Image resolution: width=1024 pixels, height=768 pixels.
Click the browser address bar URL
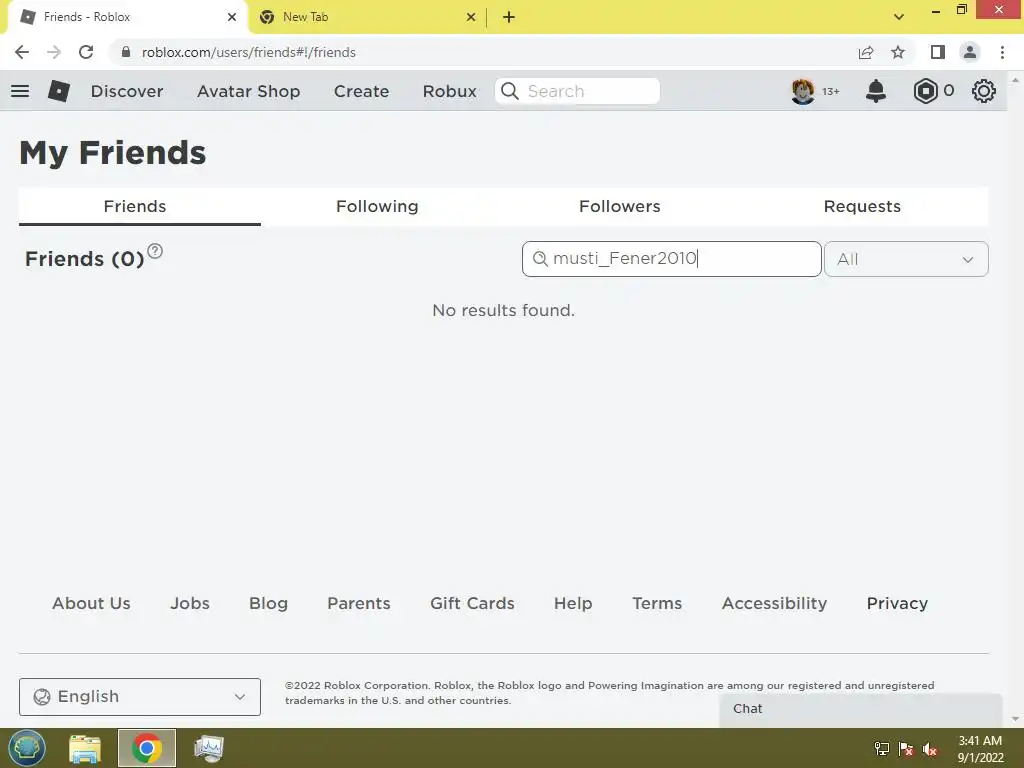pos(248,52)
